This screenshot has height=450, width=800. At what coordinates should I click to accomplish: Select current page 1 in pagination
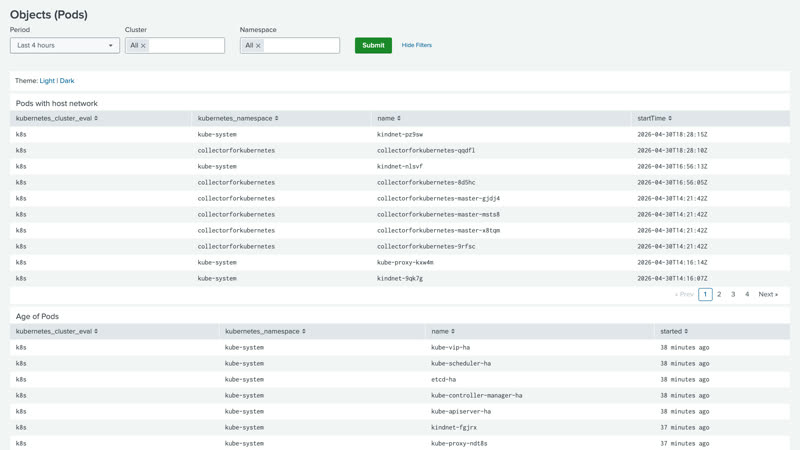point(705,294)
